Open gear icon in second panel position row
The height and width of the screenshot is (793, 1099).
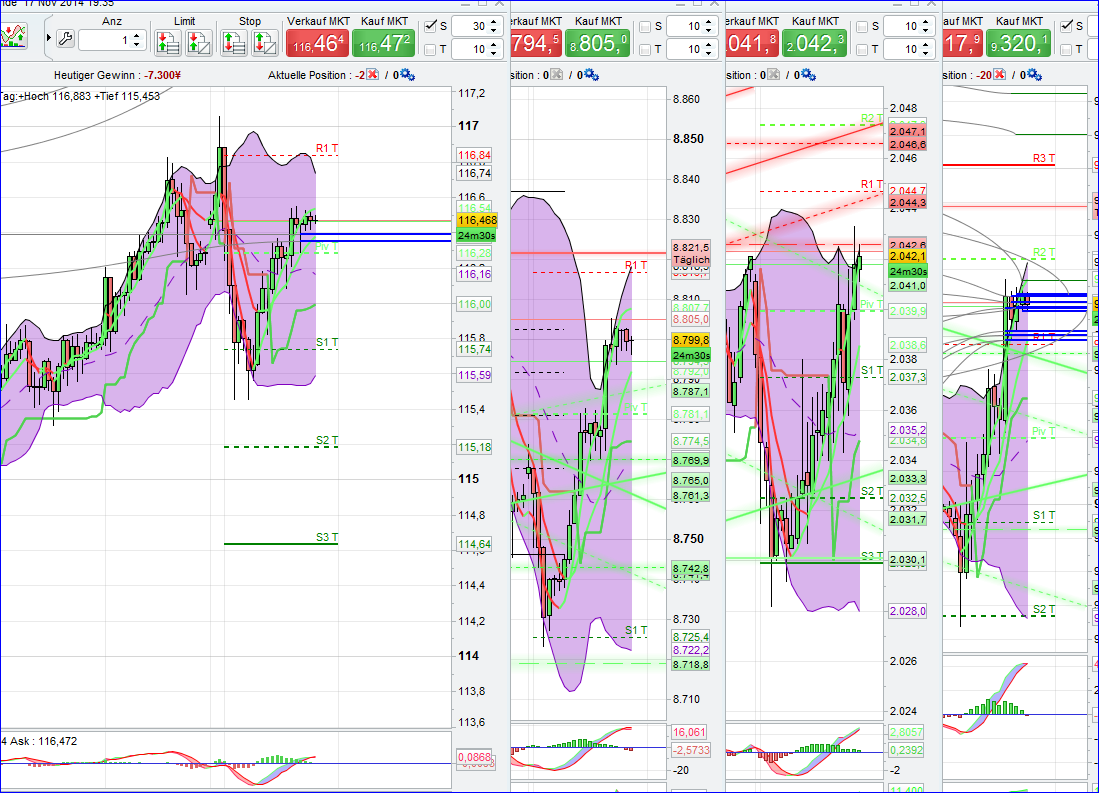(x=590, y=74)
